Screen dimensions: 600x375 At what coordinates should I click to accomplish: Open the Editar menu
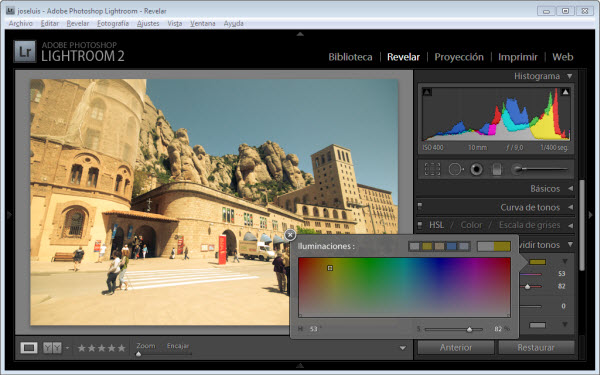pyautogui.click(x=50, y=23)
